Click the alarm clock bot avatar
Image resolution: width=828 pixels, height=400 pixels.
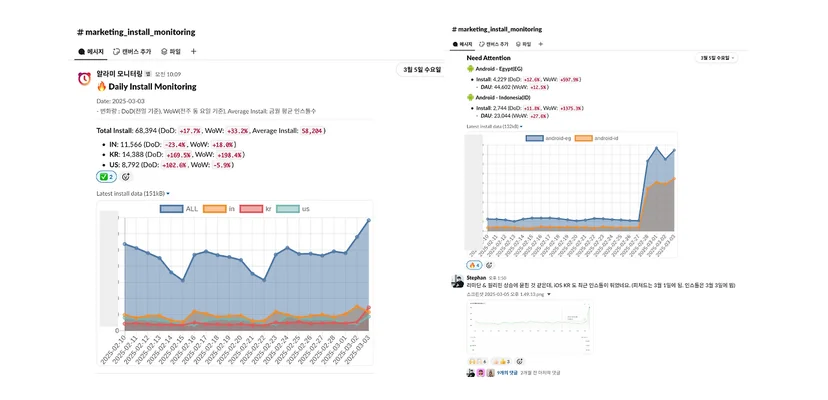(x=84, y=79)
